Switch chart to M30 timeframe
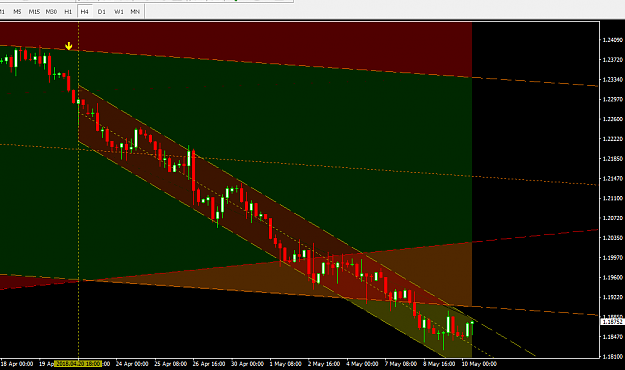 [51, 12]
